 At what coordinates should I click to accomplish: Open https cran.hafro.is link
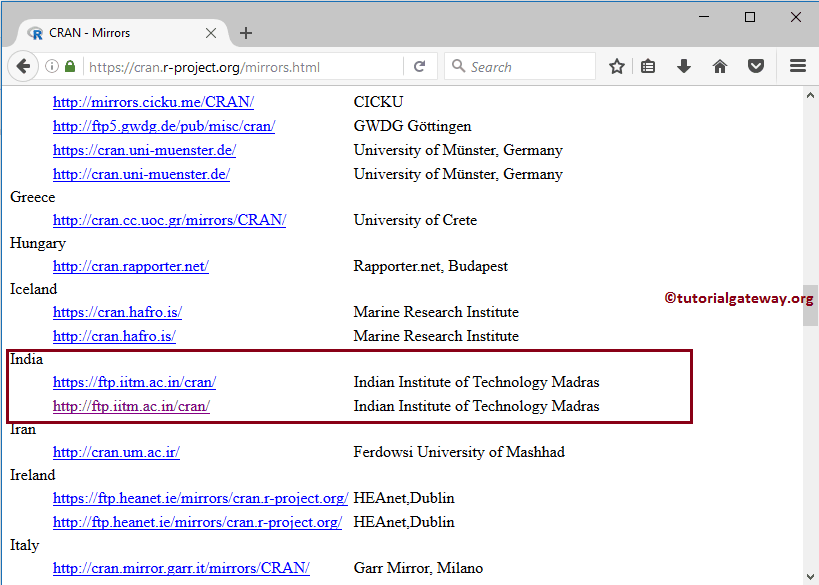[x=117, y=312]
